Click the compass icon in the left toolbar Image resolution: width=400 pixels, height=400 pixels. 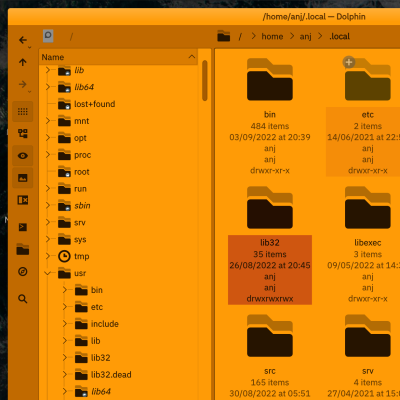coord(23,272)
